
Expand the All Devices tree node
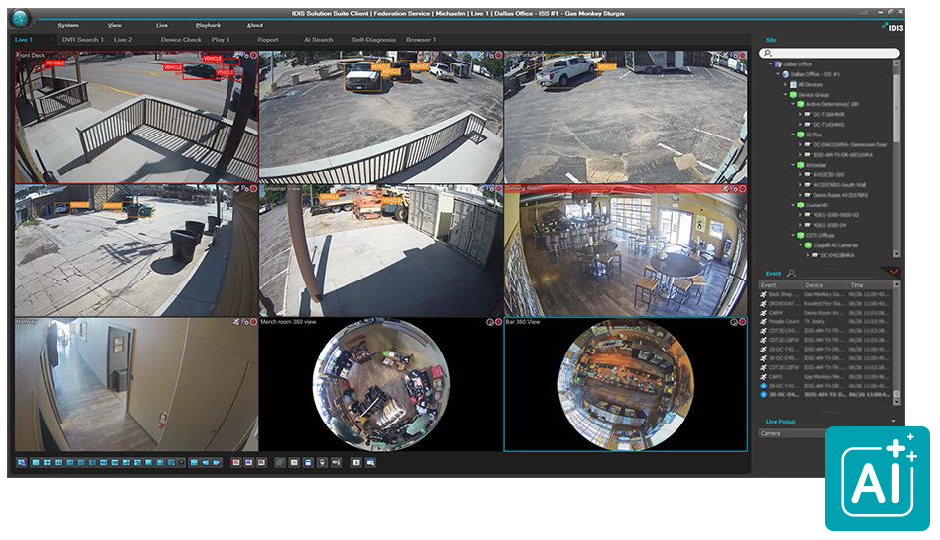[x=786, y=85]
